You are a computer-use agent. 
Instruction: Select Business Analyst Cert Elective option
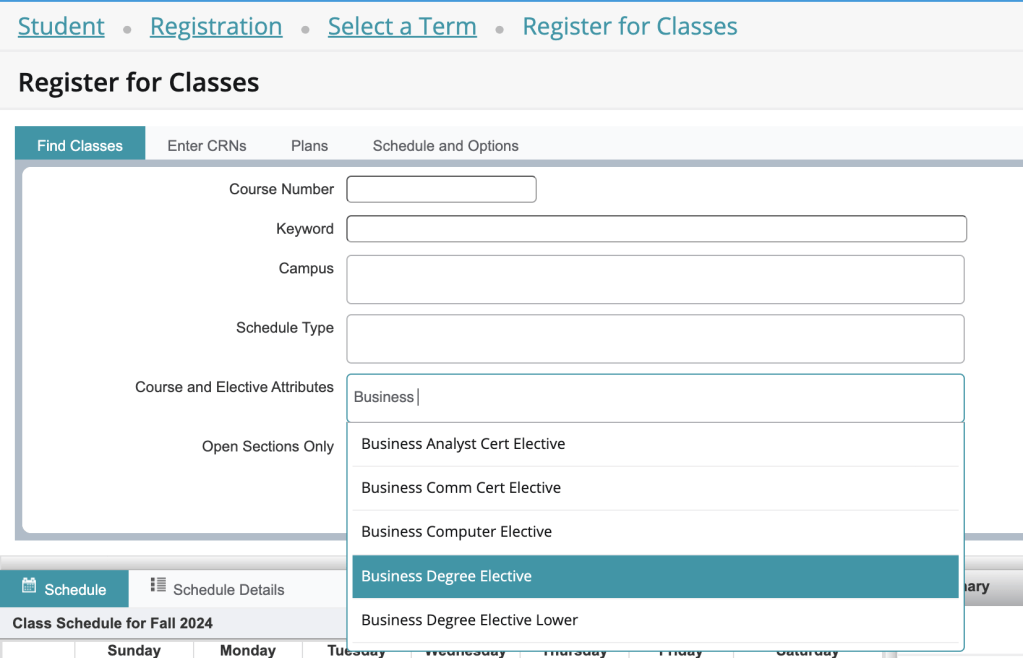(463, 444)
